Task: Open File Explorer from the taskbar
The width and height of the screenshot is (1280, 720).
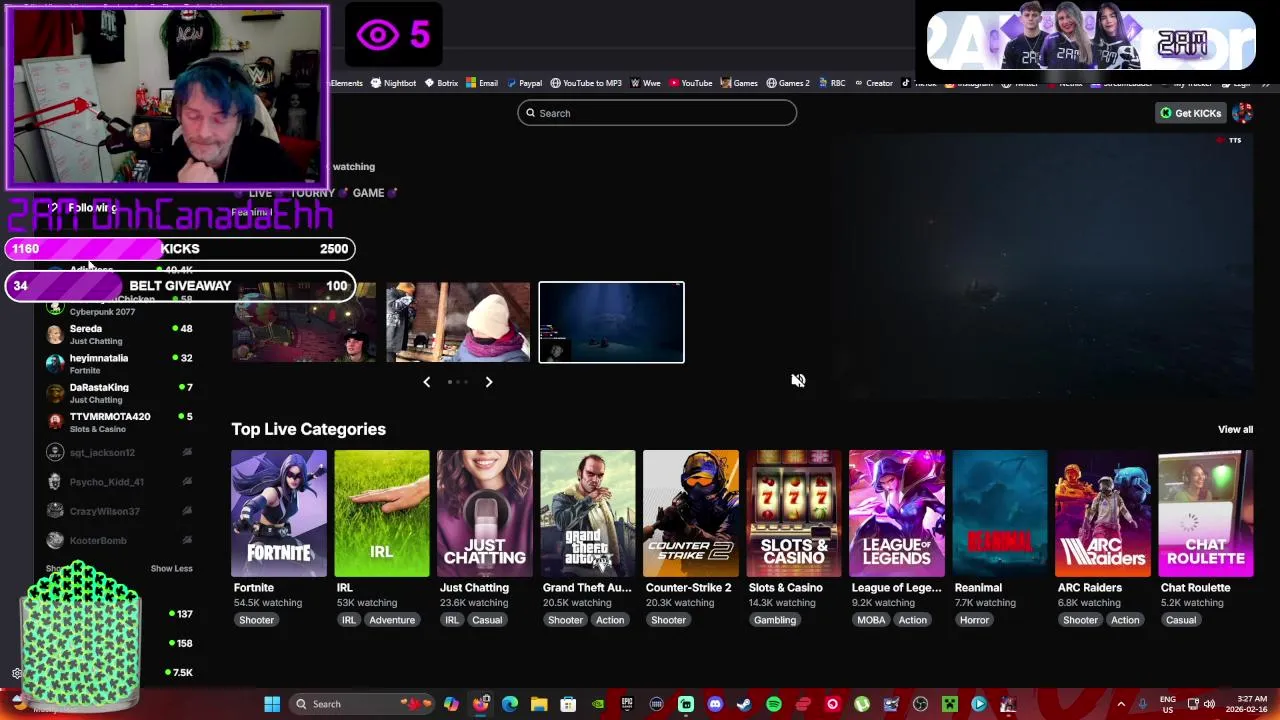Action: coord(539,704)
